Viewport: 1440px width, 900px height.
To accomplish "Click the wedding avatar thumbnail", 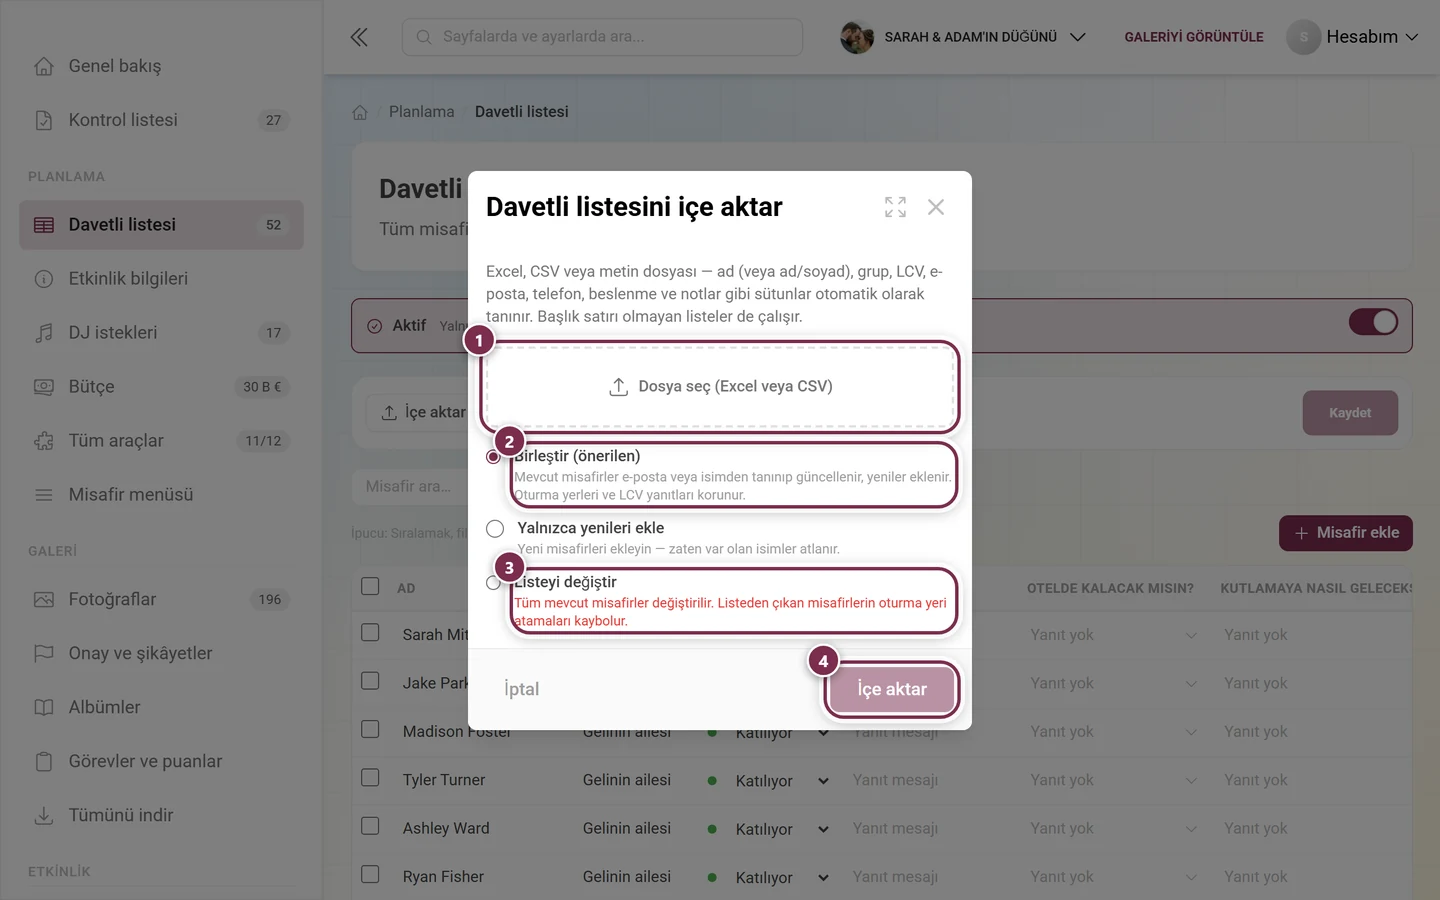I will point(857,37).
